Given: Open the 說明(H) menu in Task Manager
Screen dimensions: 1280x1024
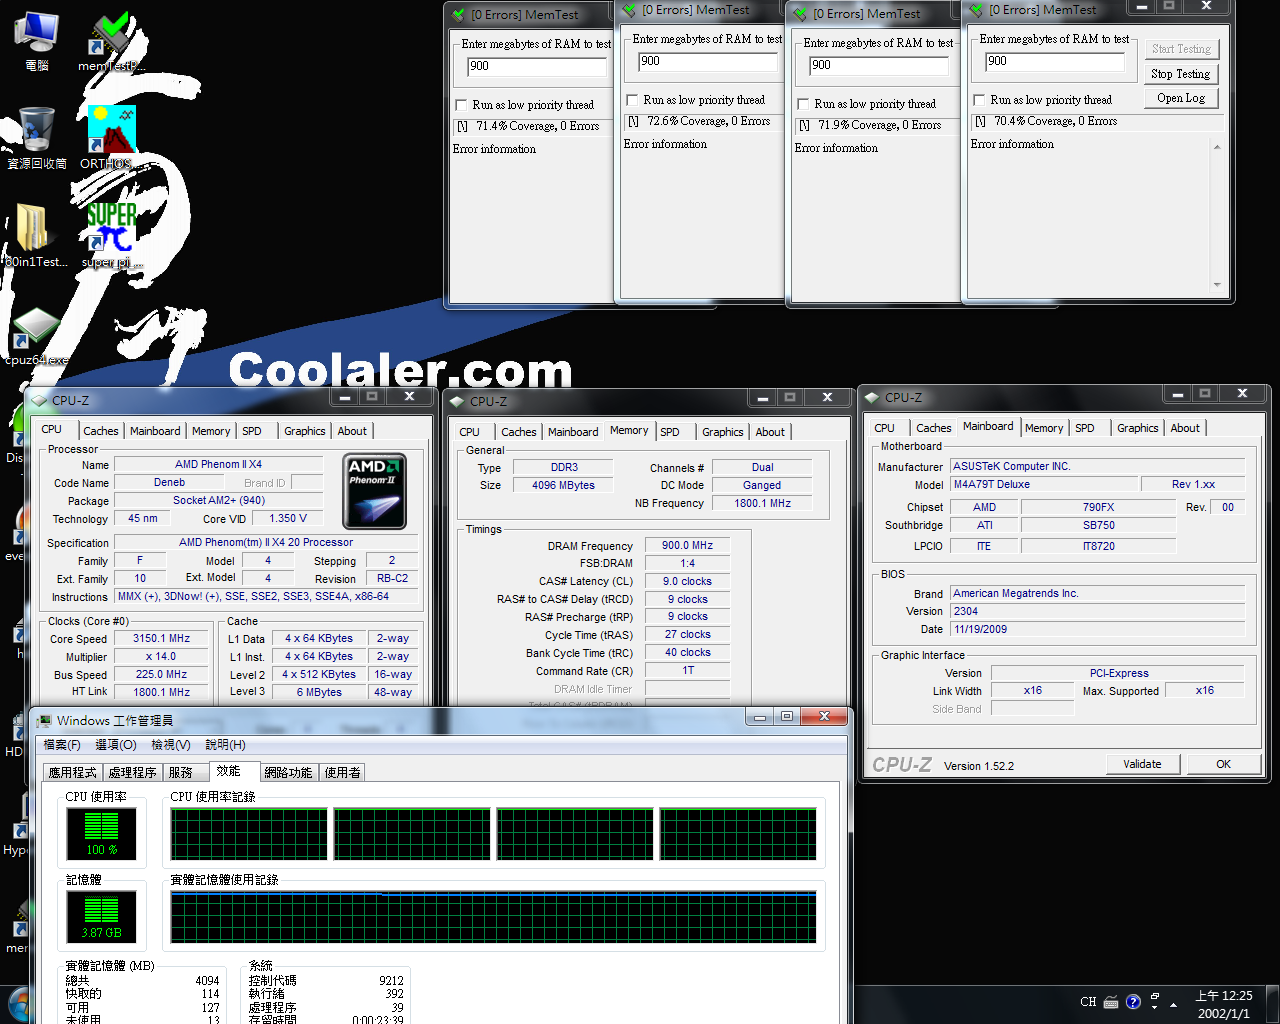Looking at the screenshot, I should pyautogui.click(x=225, y=745).
